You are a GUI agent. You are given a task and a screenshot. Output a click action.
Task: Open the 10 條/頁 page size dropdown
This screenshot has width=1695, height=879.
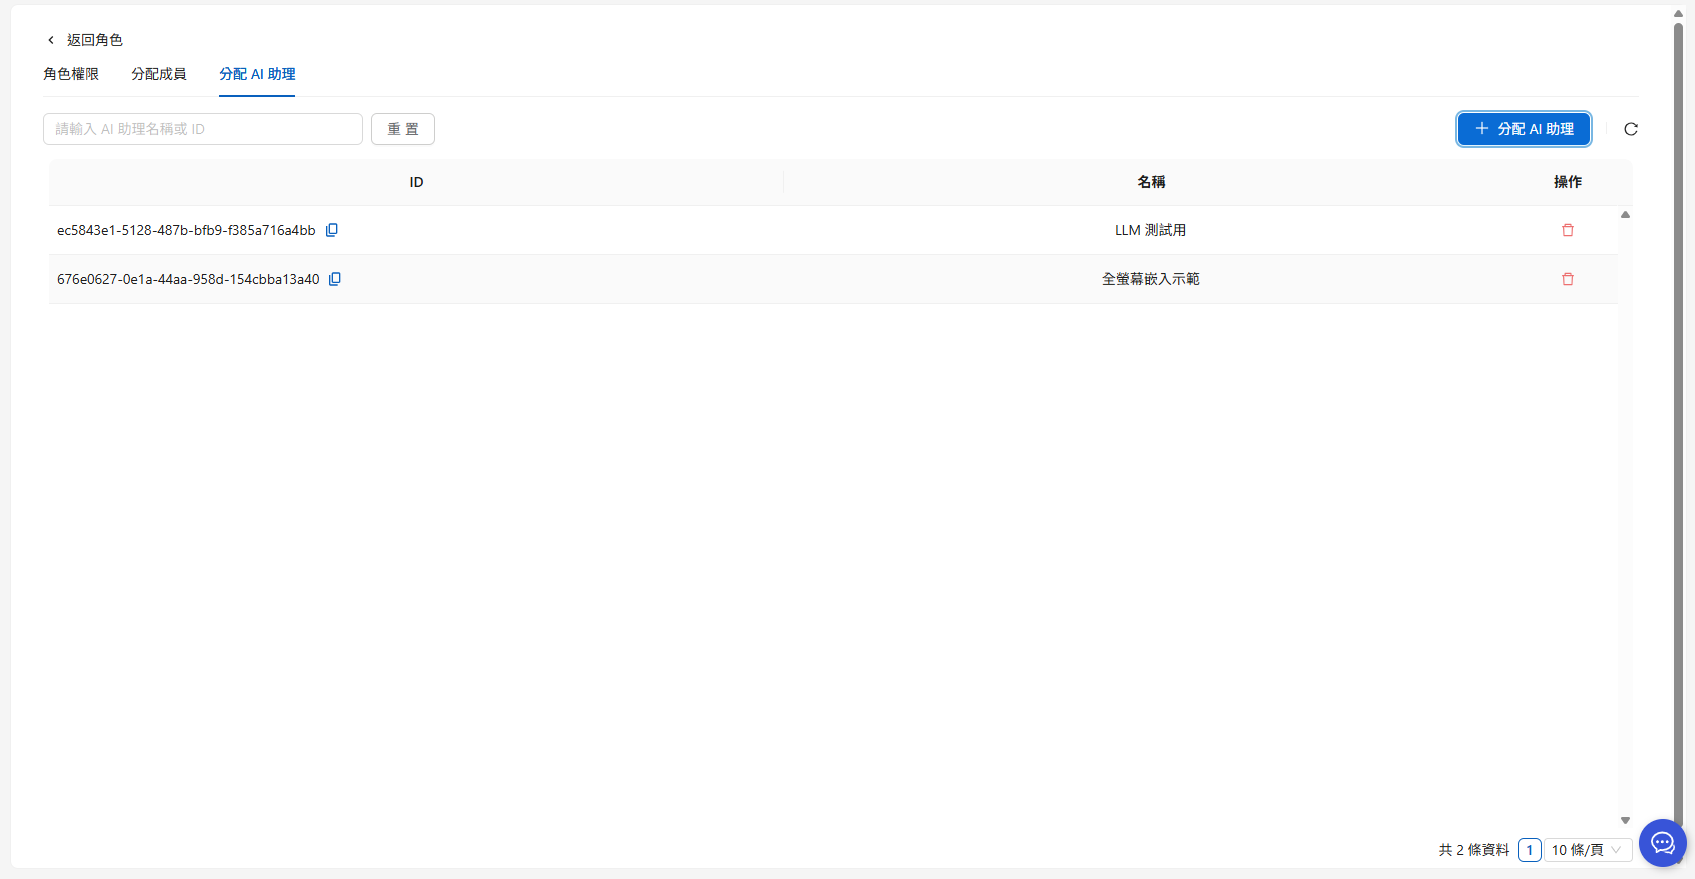click(x=1587, y=850)
